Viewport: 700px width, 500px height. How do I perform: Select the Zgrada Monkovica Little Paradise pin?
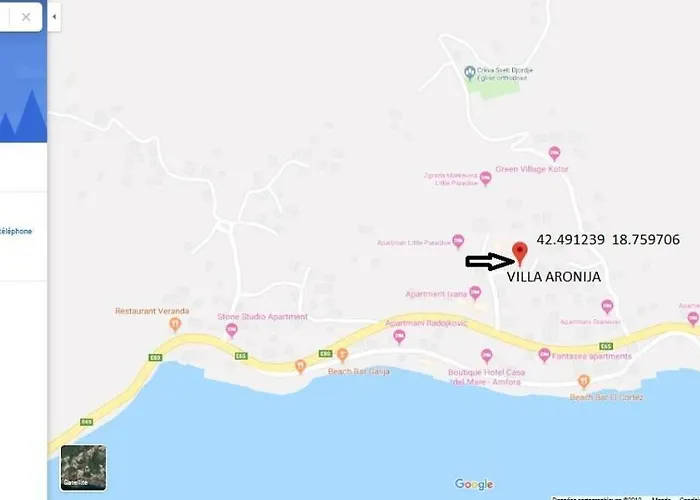486,179
